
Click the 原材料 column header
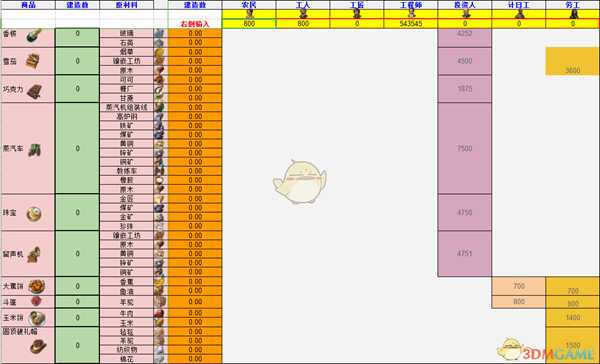coord(127,5)
